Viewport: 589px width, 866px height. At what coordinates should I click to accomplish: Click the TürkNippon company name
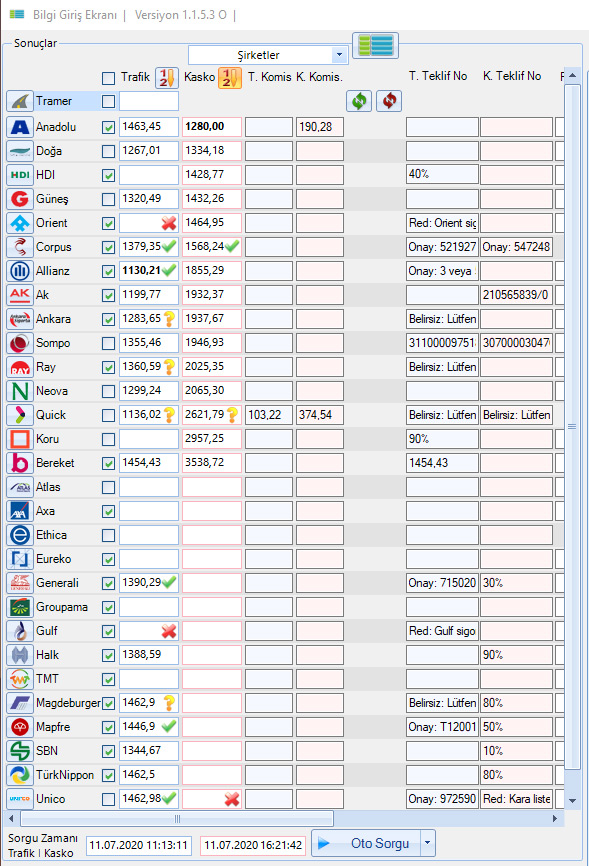click(x=65, y=775)
